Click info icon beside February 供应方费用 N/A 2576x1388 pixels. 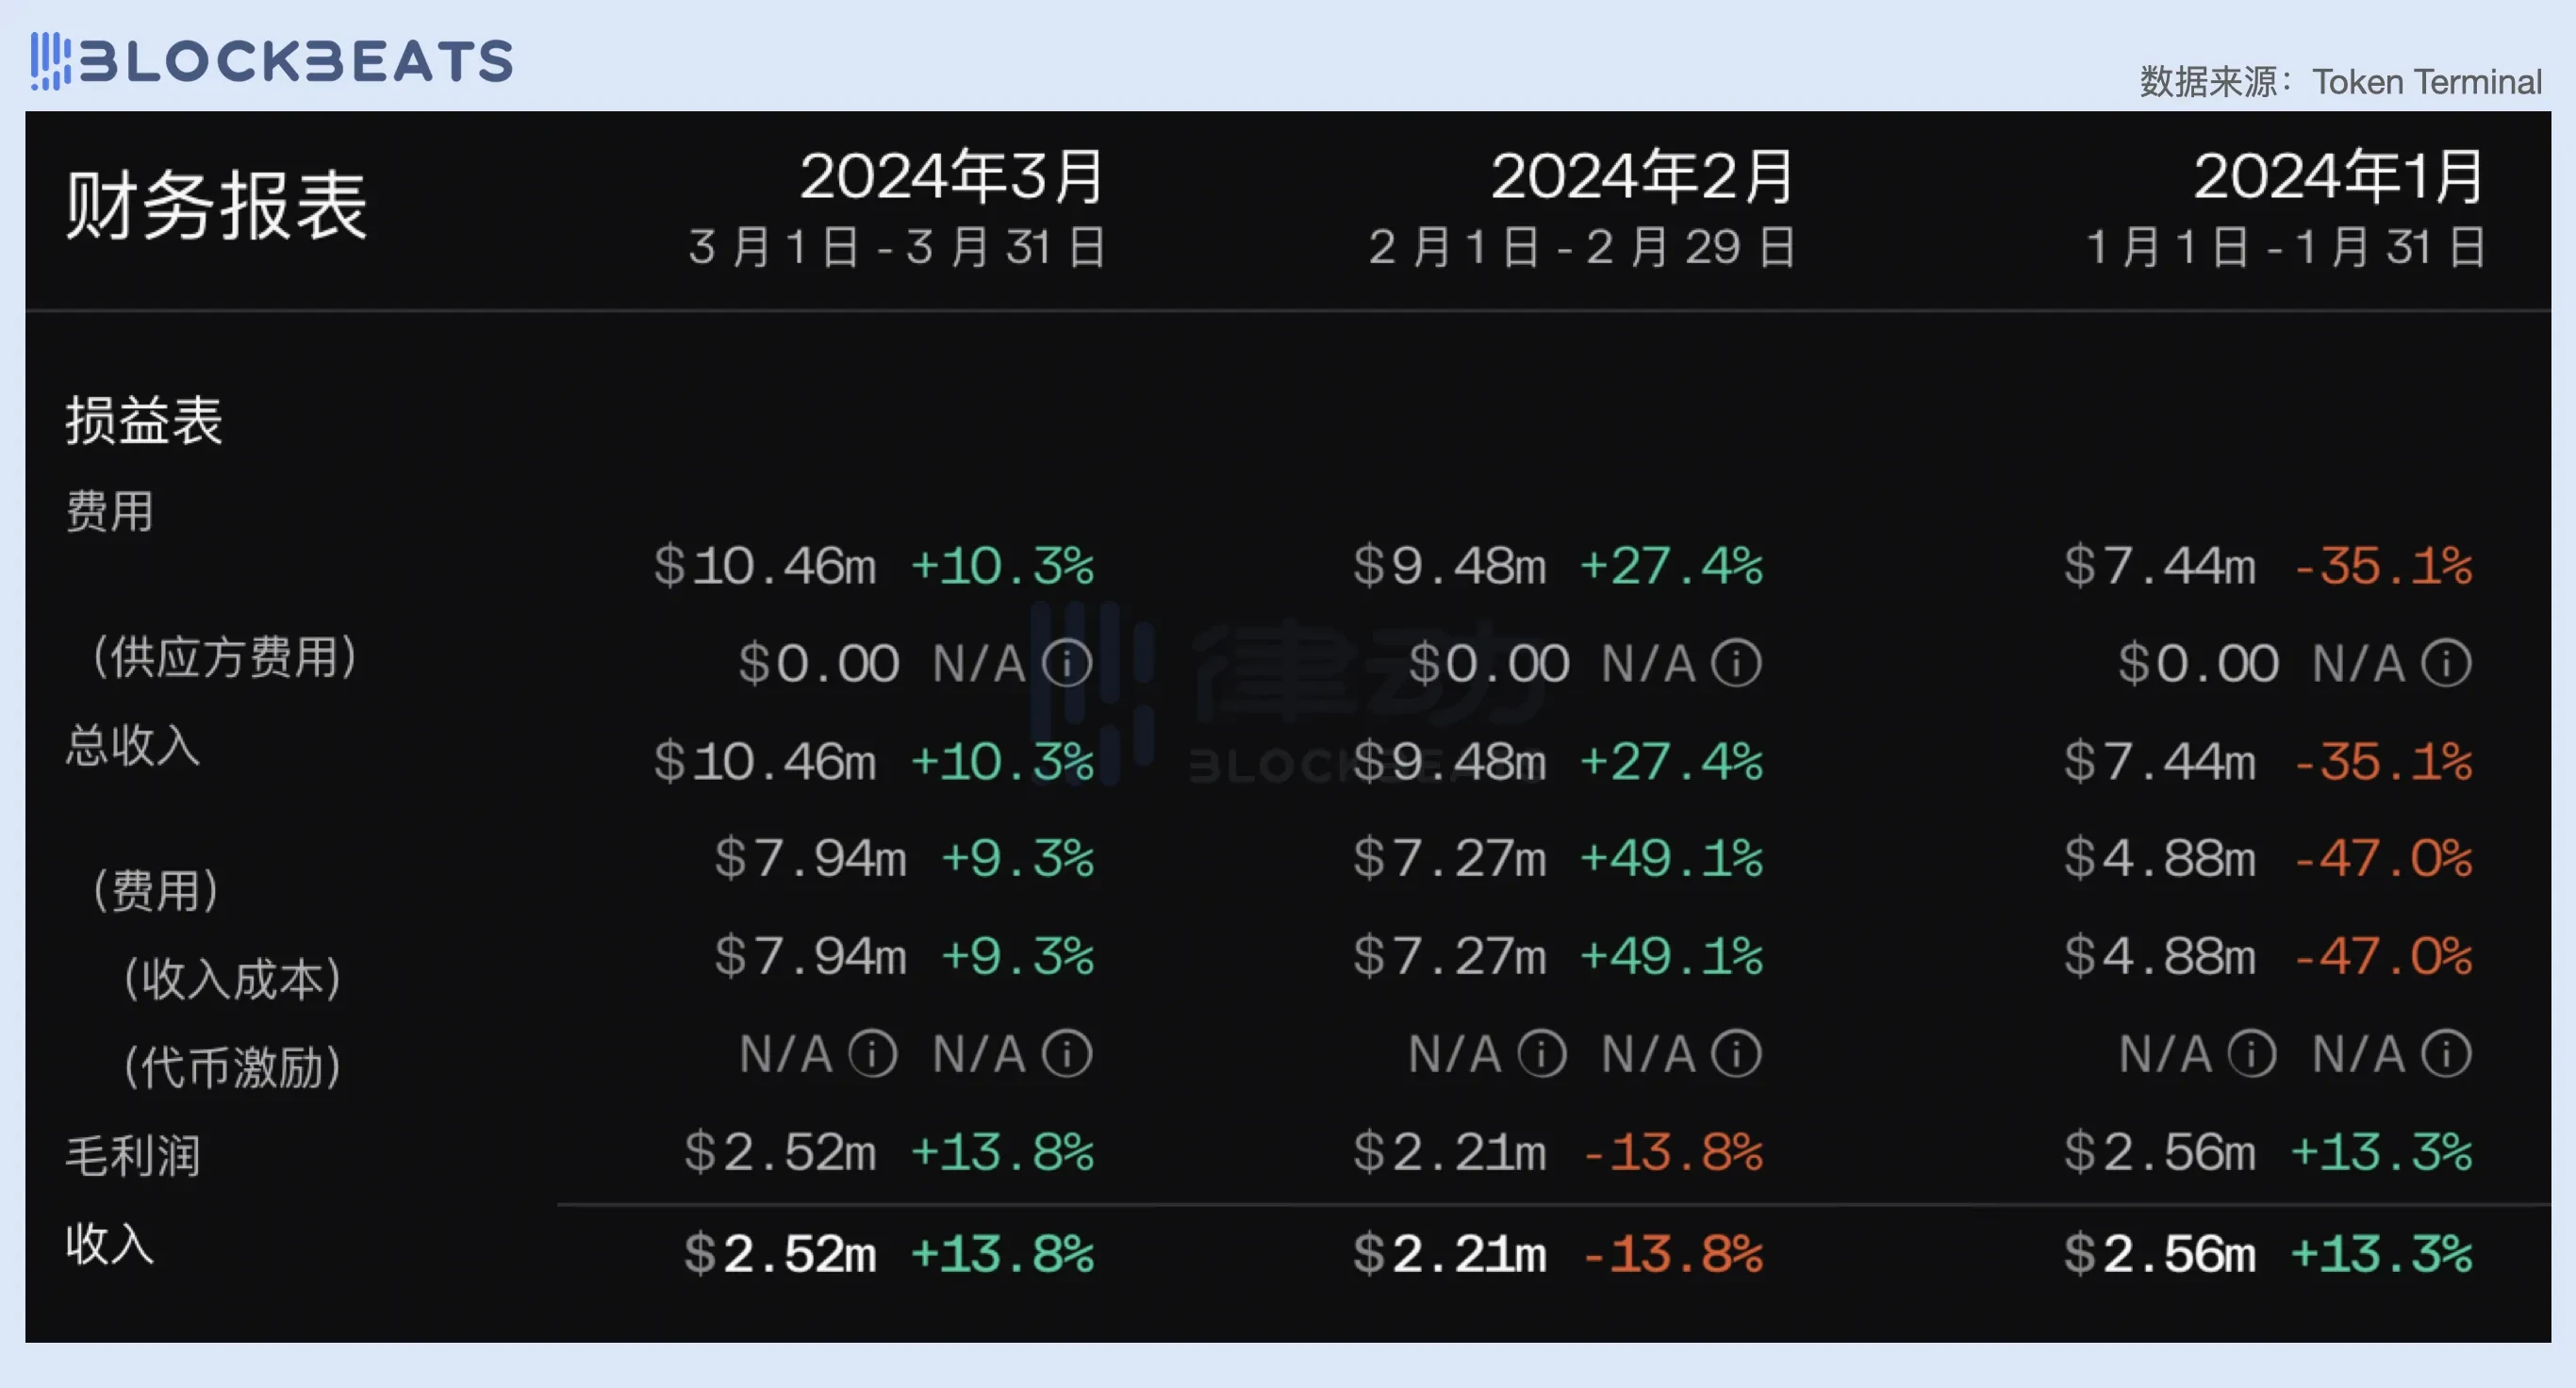click(1736, 663)
